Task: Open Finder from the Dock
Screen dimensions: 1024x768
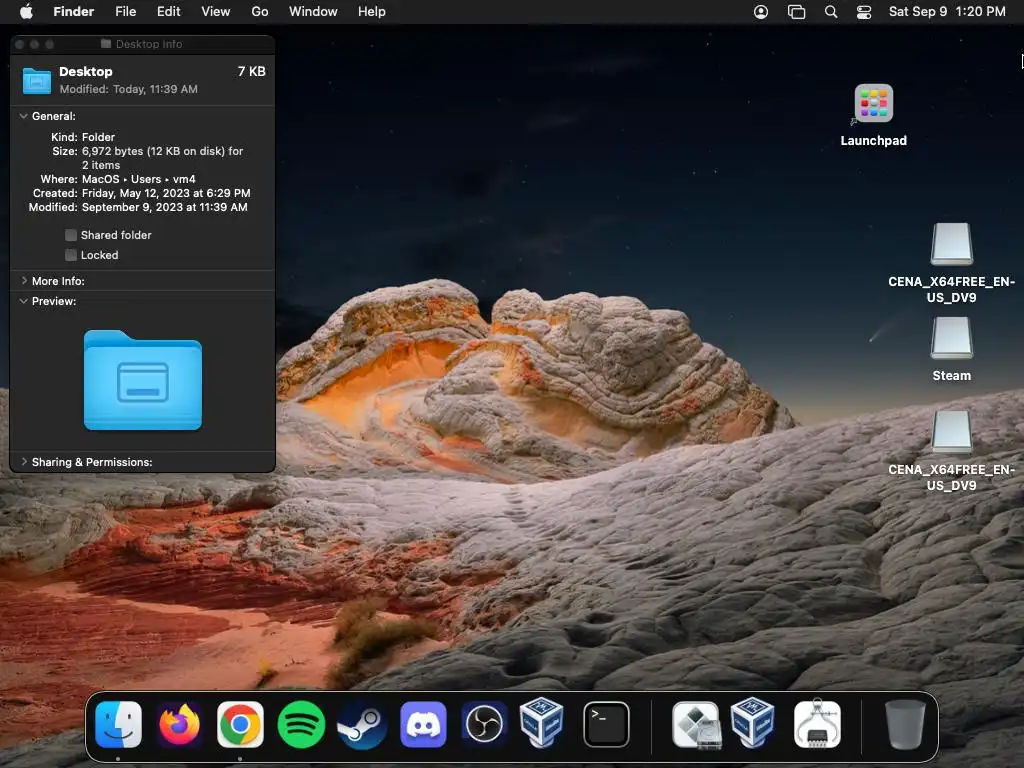Action: coord(118,724)
